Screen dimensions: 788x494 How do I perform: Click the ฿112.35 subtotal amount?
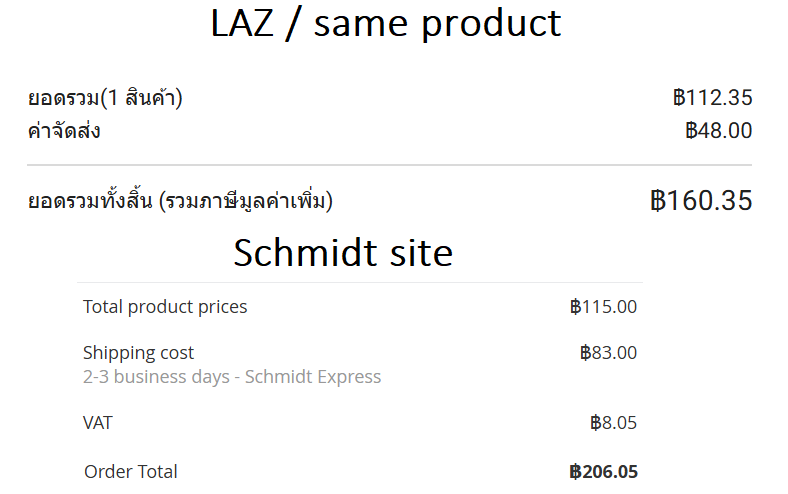(712, 98)
